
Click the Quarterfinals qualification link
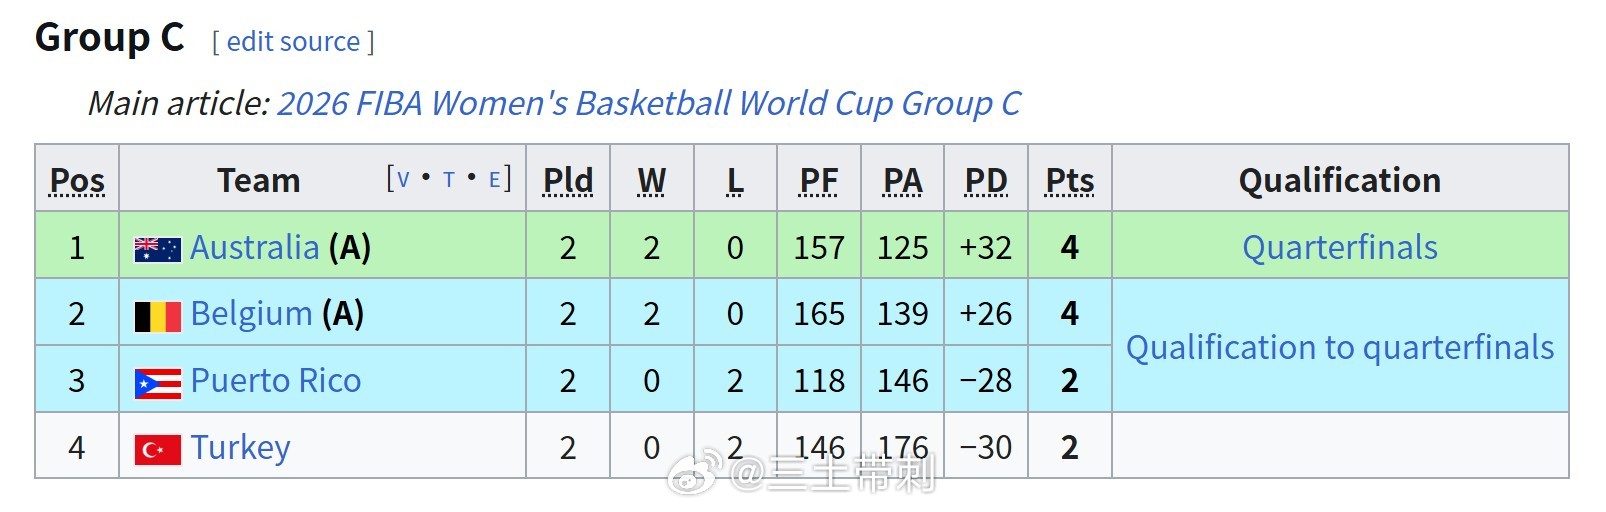tap(1340, 248)
